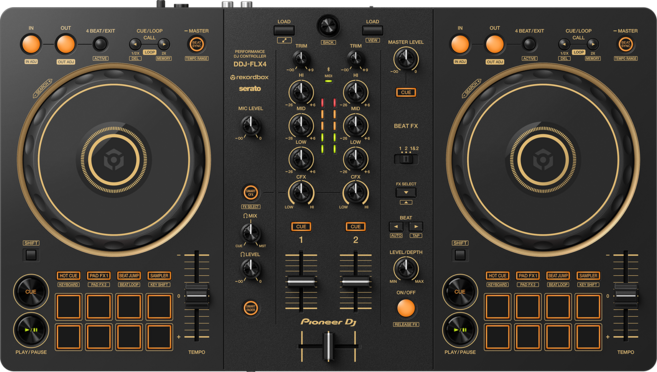Halve loop with left deck CUE/LOOP CALL left arrow

(135, 44)
